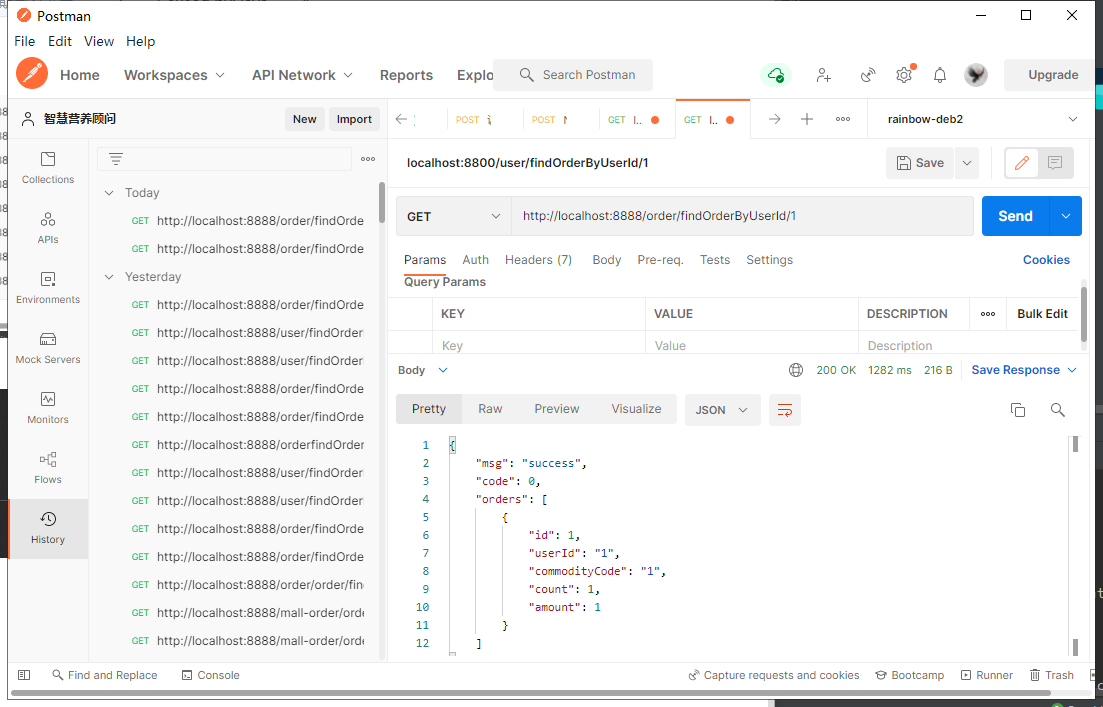The image size is (1103, 707).
Task: Click the request URL field
Action: pyautogui.click(x=742, y=216)
